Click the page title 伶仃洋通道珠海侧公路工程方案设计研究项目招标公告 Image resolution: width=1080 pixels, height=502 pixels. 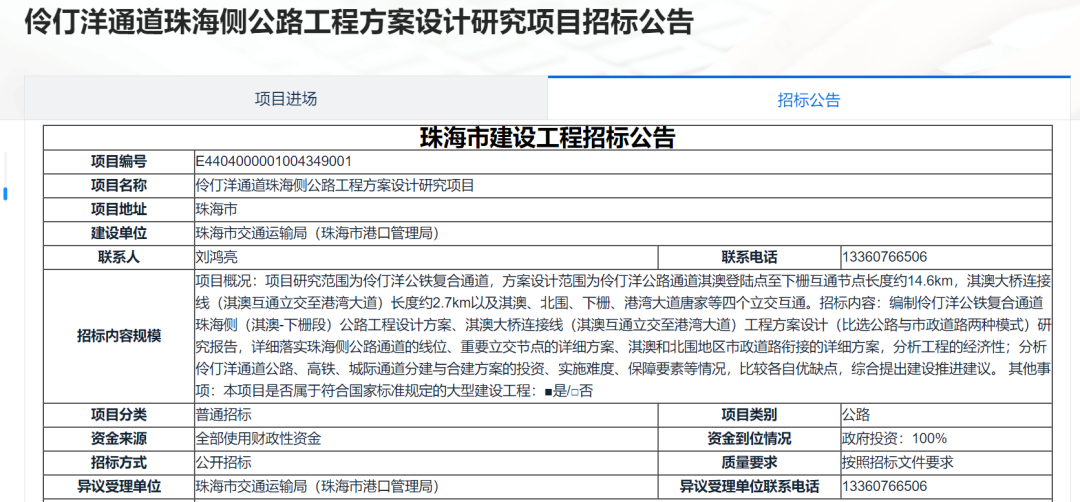click(x=359, y=23)
